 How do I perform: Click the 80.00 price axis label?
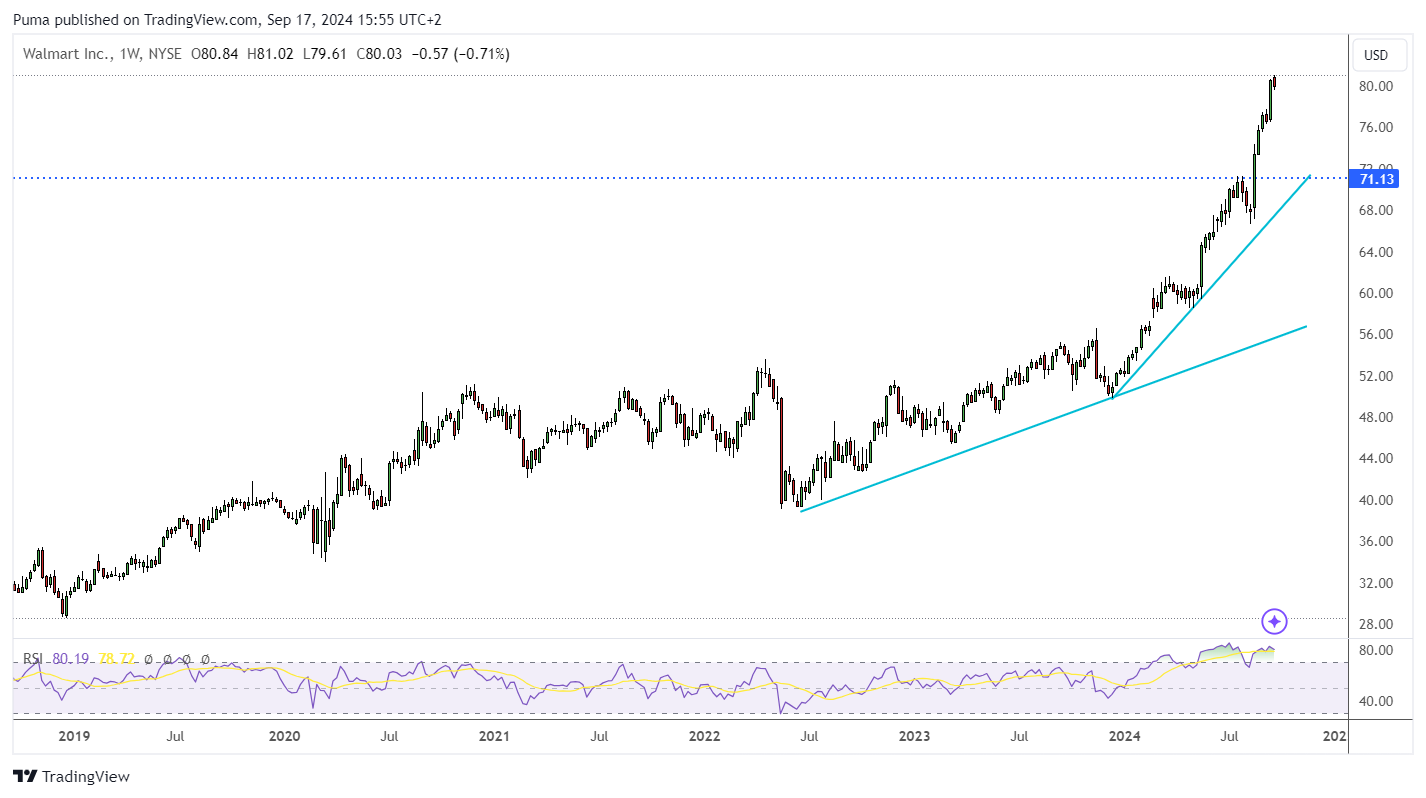pyautogui.click(x=1376, y=86)
